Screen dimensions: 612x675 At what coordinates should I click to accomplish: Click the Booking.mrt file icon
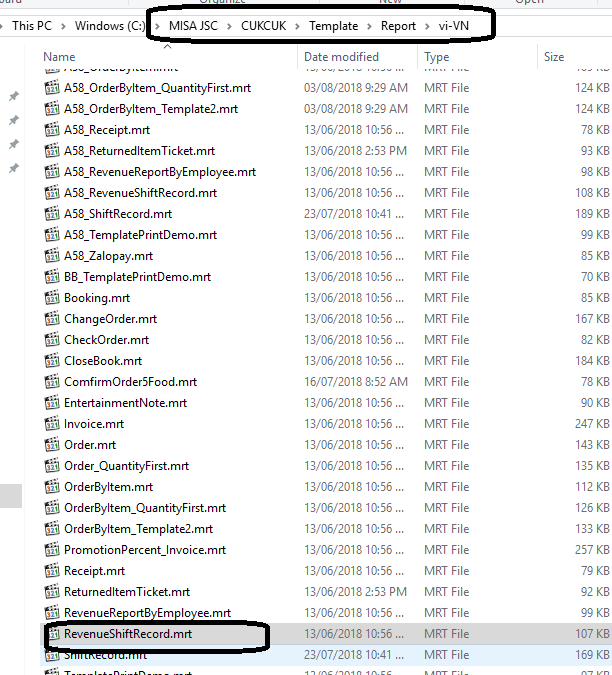[52, 297]
